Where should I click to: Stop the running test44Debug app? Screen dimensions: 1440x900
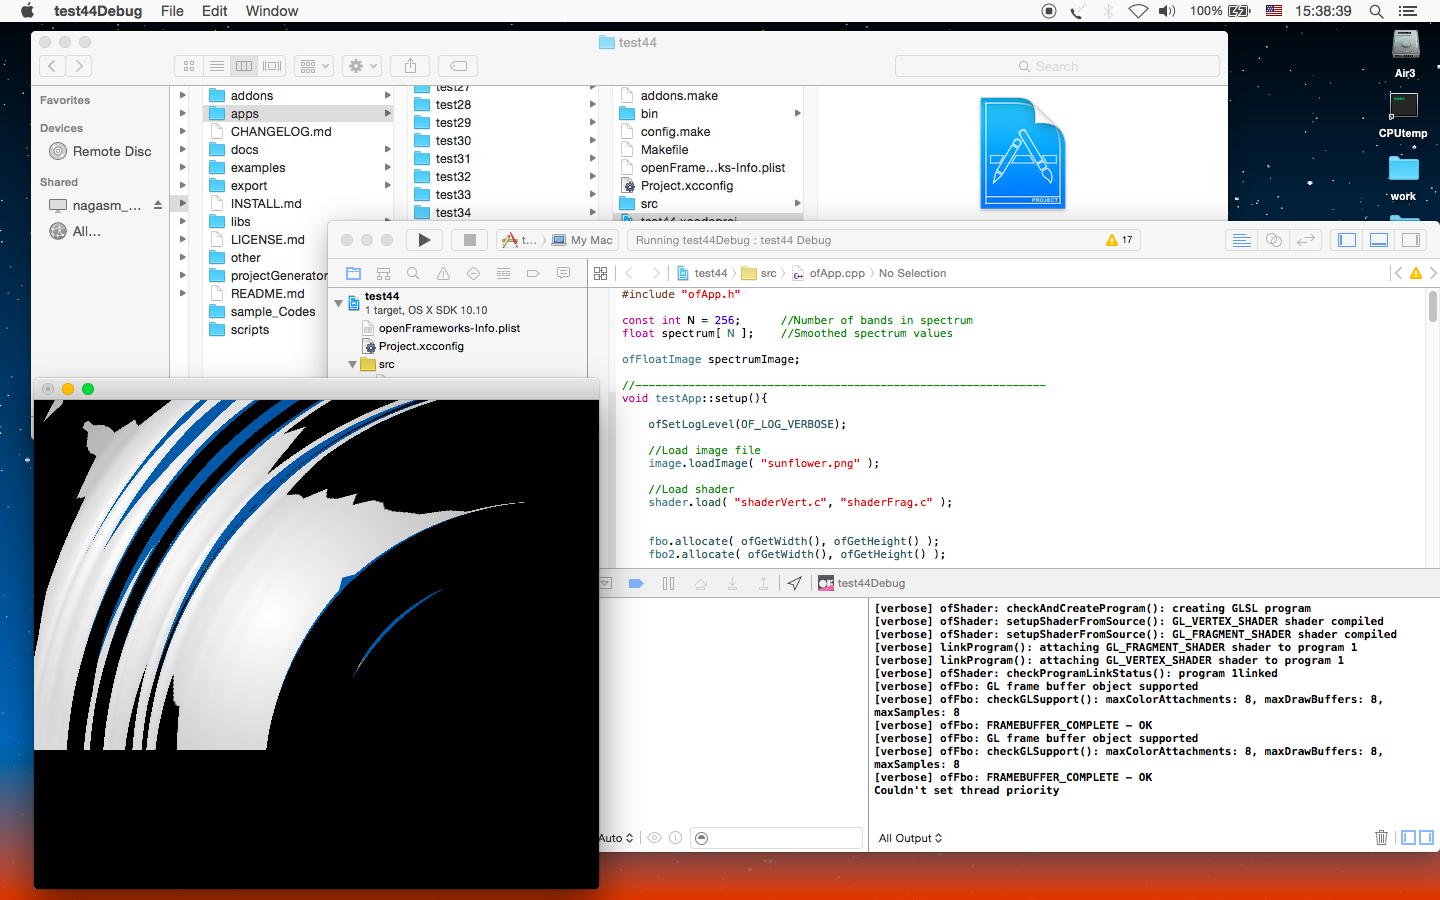pyautogui.click(x=469, y=240)
